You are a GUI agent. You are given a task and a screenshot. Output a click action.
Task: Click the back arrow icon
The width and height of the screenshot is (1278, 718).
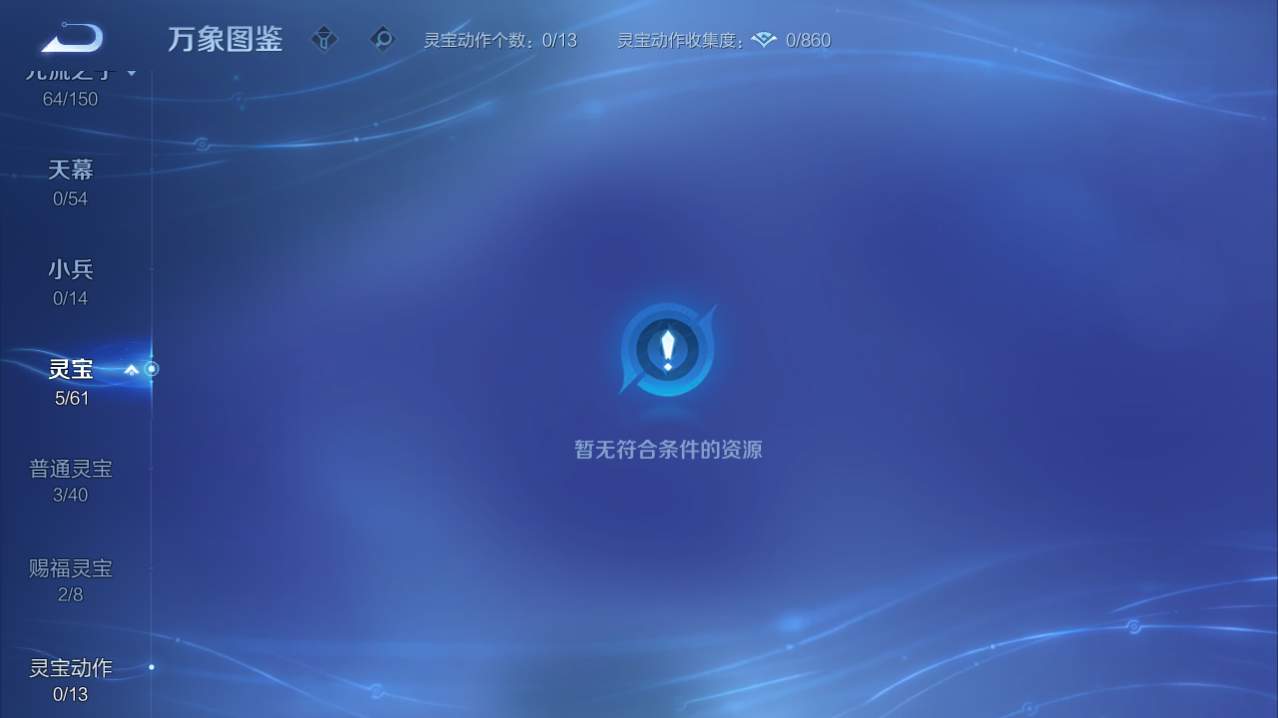pos(72,38)
